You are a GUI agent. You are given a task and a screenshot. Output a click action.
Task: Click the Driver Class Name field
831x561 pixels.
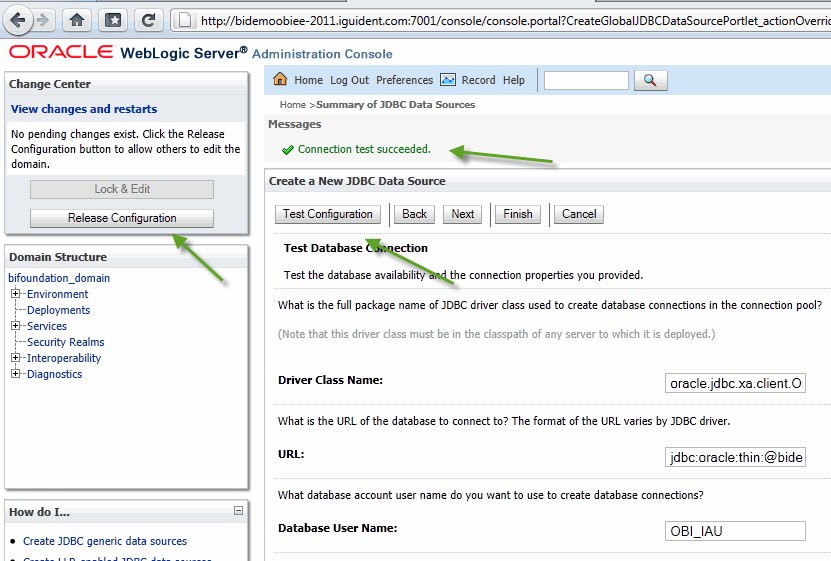(x=735, y=383)
